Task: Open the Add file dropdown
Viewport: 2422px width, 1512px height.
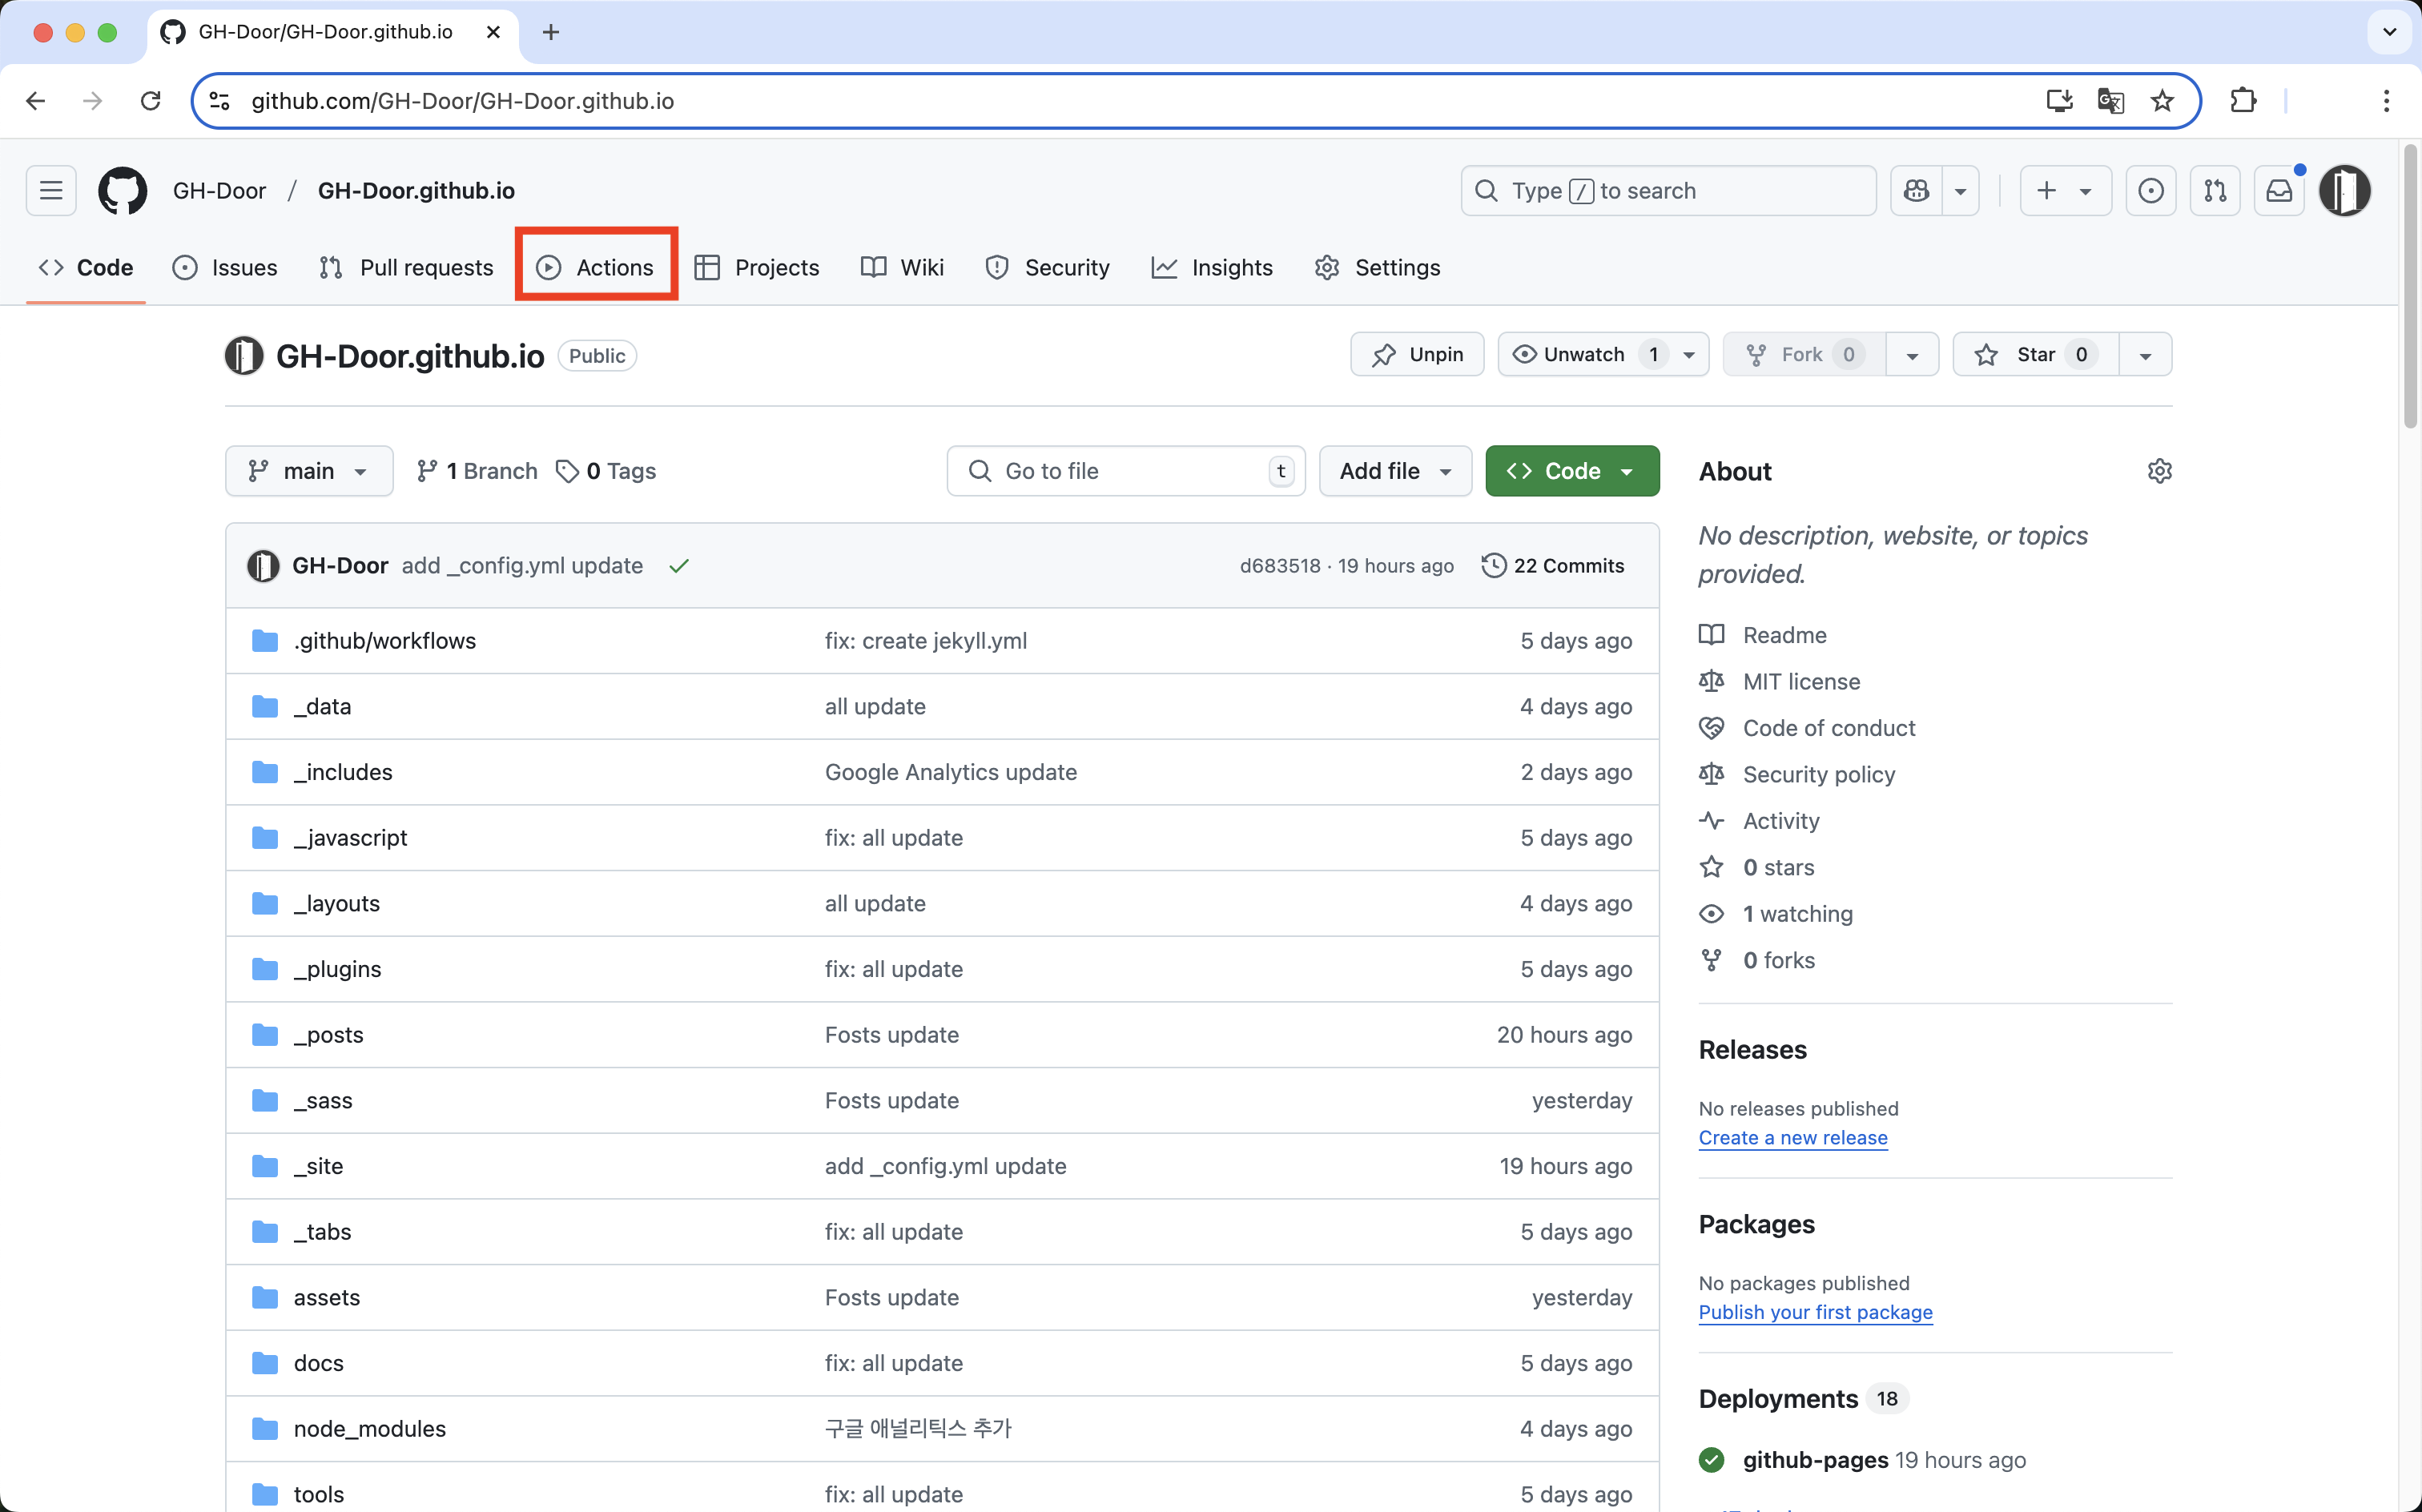Action: click(x=1395, y=471)
